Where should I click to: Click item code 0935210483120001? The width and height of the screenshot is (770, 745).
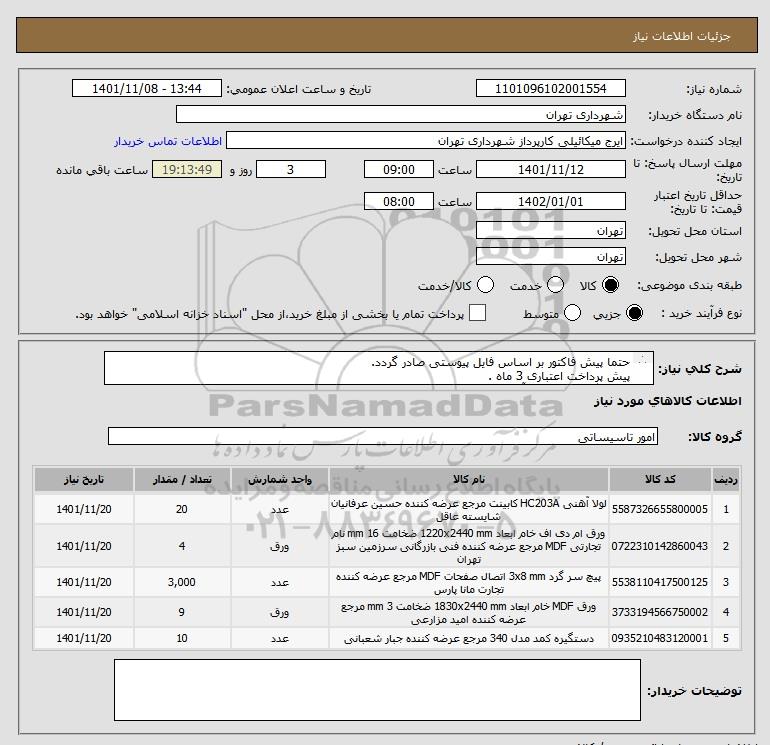point(660,638)
